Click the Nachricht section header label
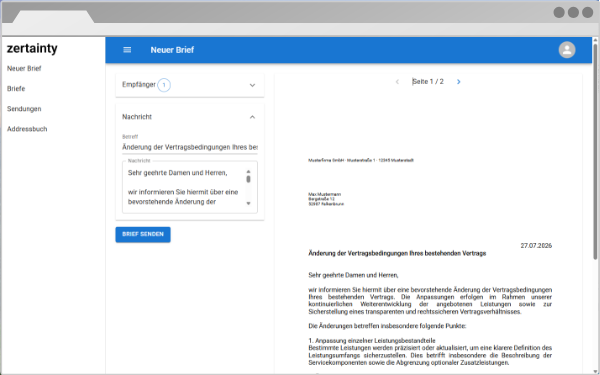The width and height of the screenshot is (600, 375). (x=137, y=117)
